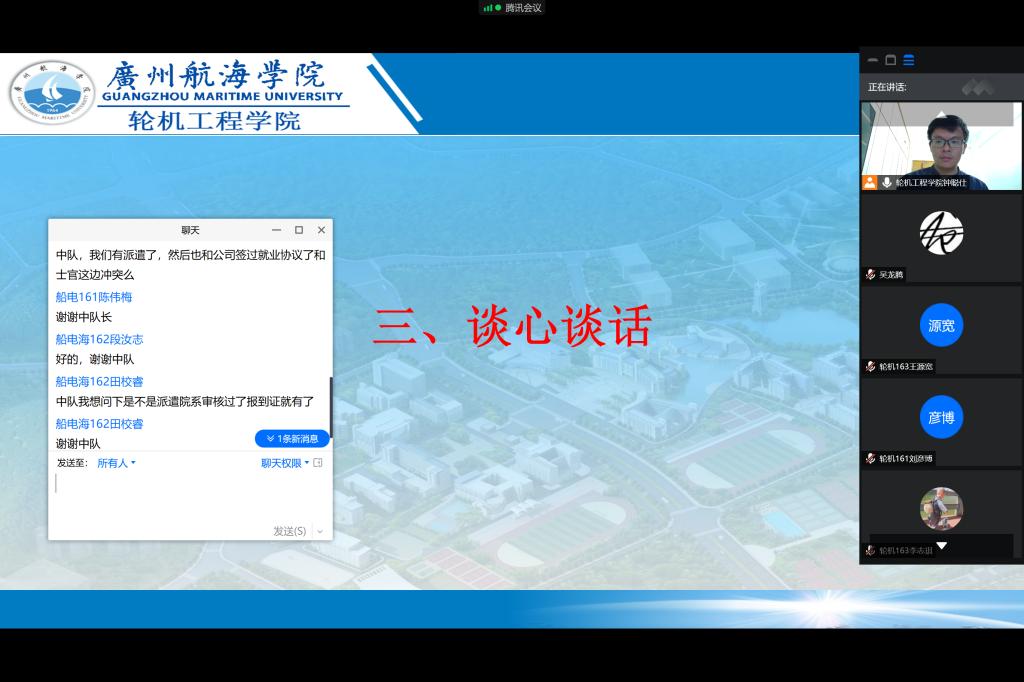This screenshot has width=1024, height=682.
Task: Click muted mic icon for 轮机163王源宽
Action: (871, 367)
